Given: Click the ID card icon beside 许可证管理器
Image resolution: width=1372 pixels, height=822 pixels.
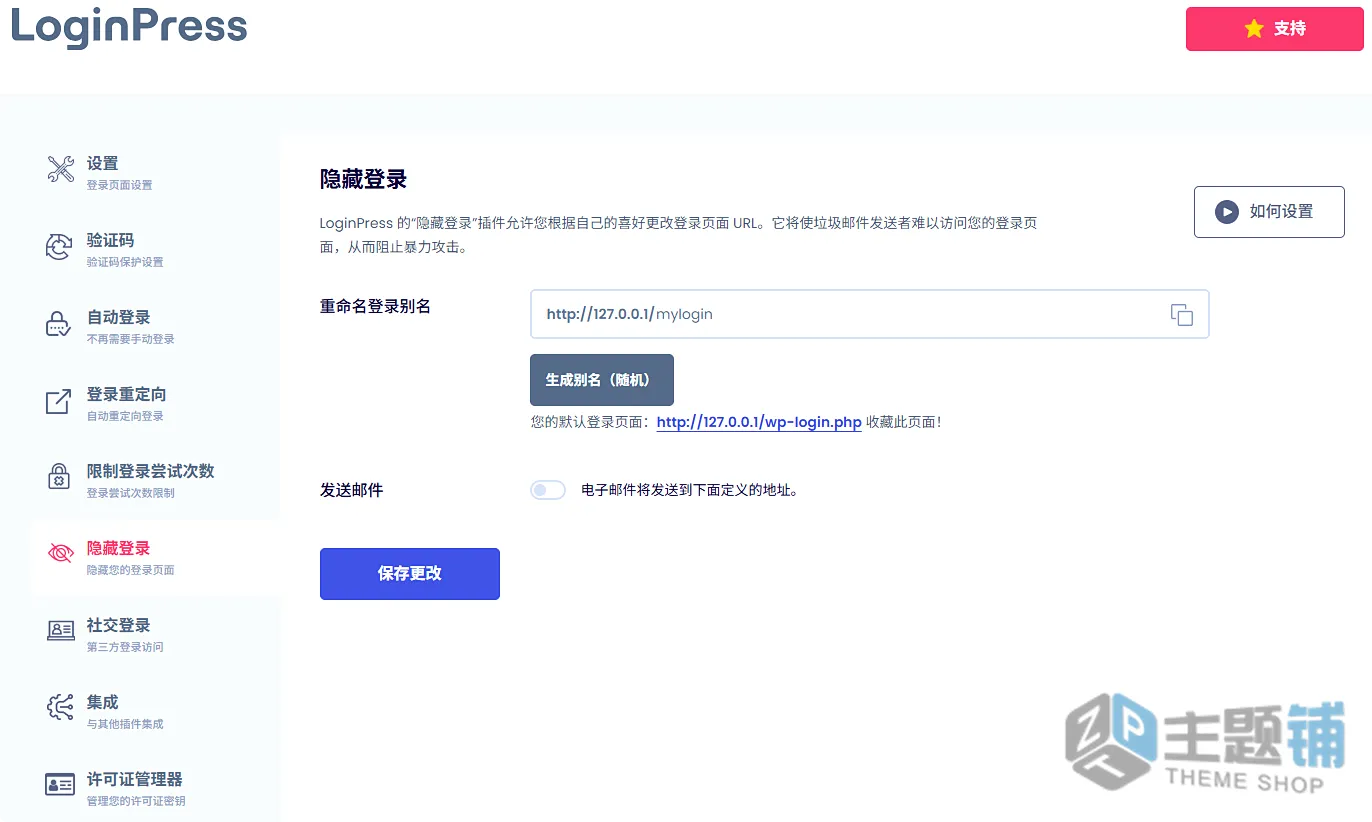Looking at the screenshot, I should tap(60, 784).
